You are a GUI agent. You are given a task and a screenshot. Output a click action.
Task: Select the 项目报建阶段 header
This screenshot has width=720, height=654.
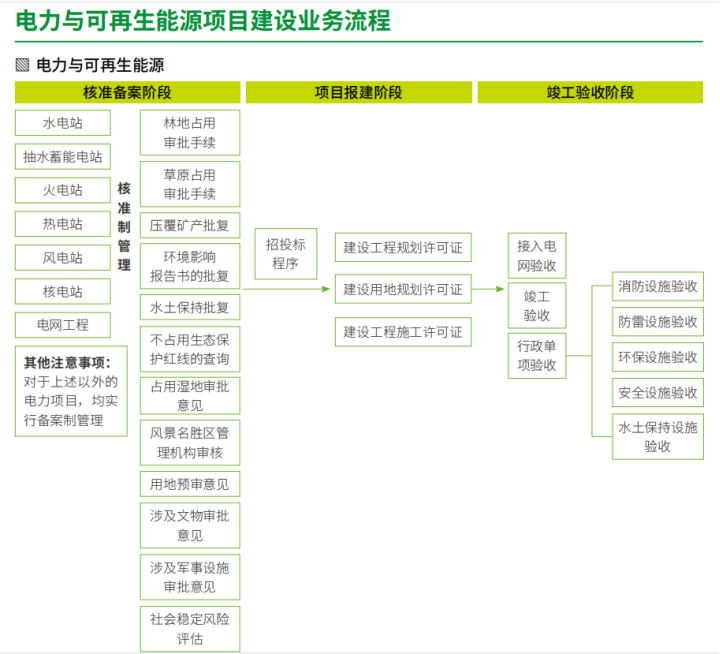tap(359, 93)
